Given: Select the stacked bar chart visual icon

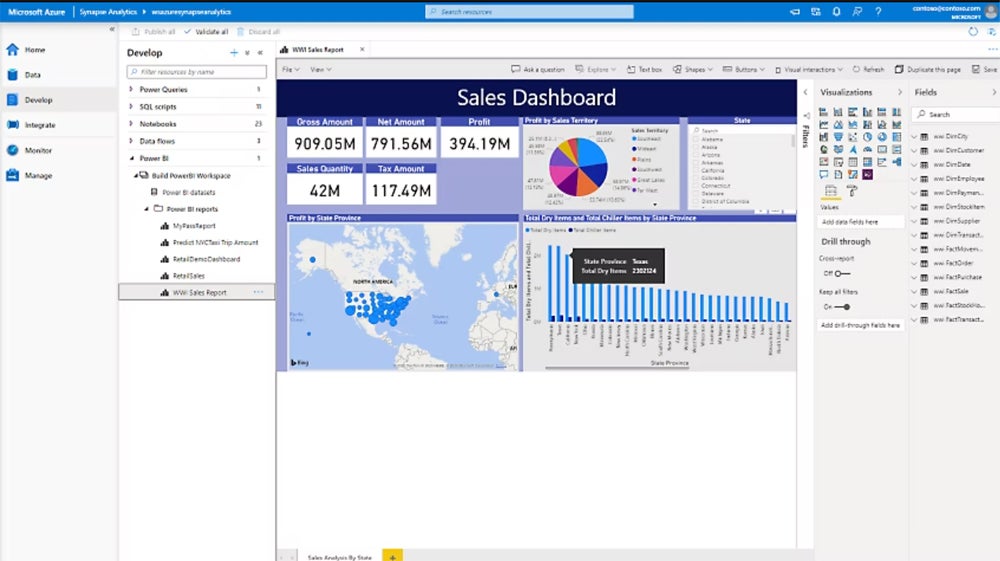Looking at the screenshot, I should [x=823, y=112].
